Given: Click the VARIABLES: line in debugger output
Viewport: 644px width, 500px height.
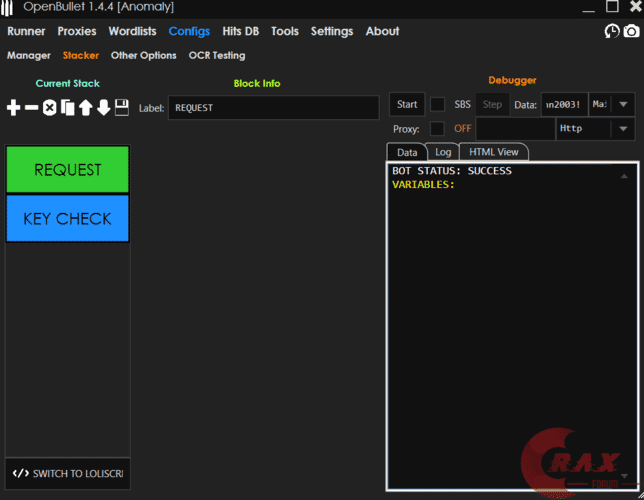Looking at the screenshot, I should [x=423, y=184].
